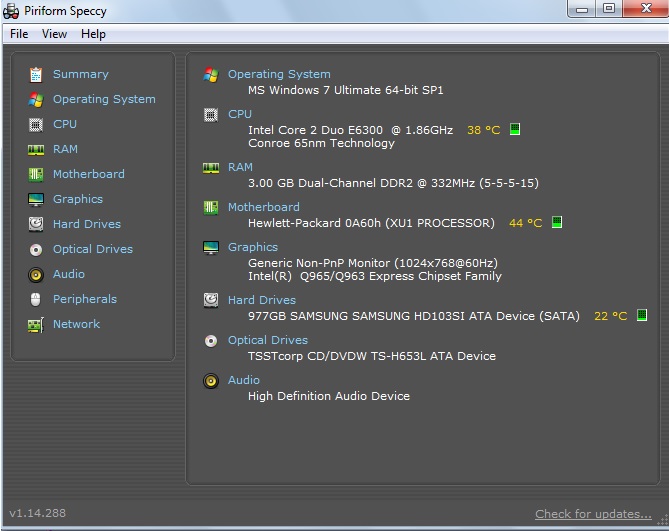Open the Operating System section in sidebar
The width and height of the screenshot is (669, 531).
[x=104, y=99]
